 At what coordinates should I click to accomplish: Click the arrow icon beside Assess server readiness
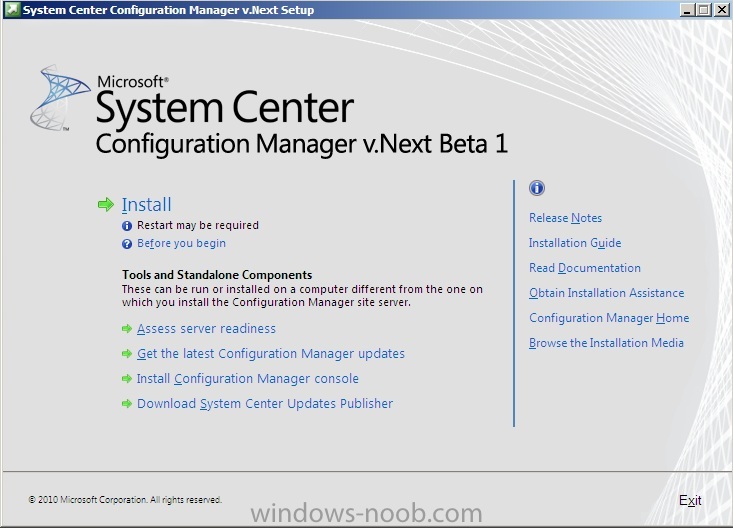pyautogui.click(x=127, y=329)
